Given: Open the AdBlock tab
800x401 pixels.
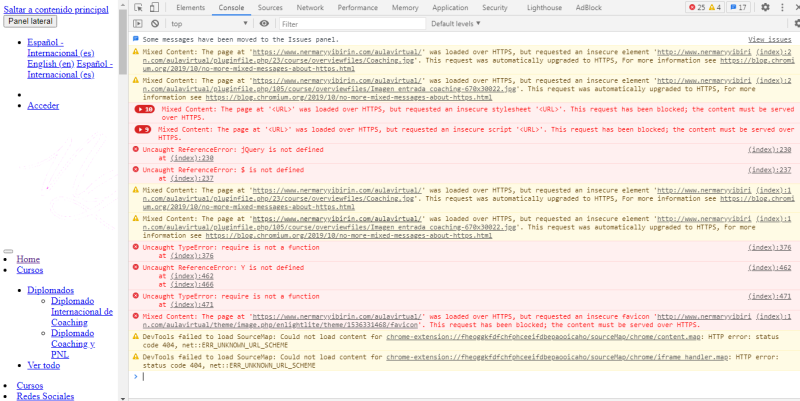Looking at the screenshot, I should [589, 8].
